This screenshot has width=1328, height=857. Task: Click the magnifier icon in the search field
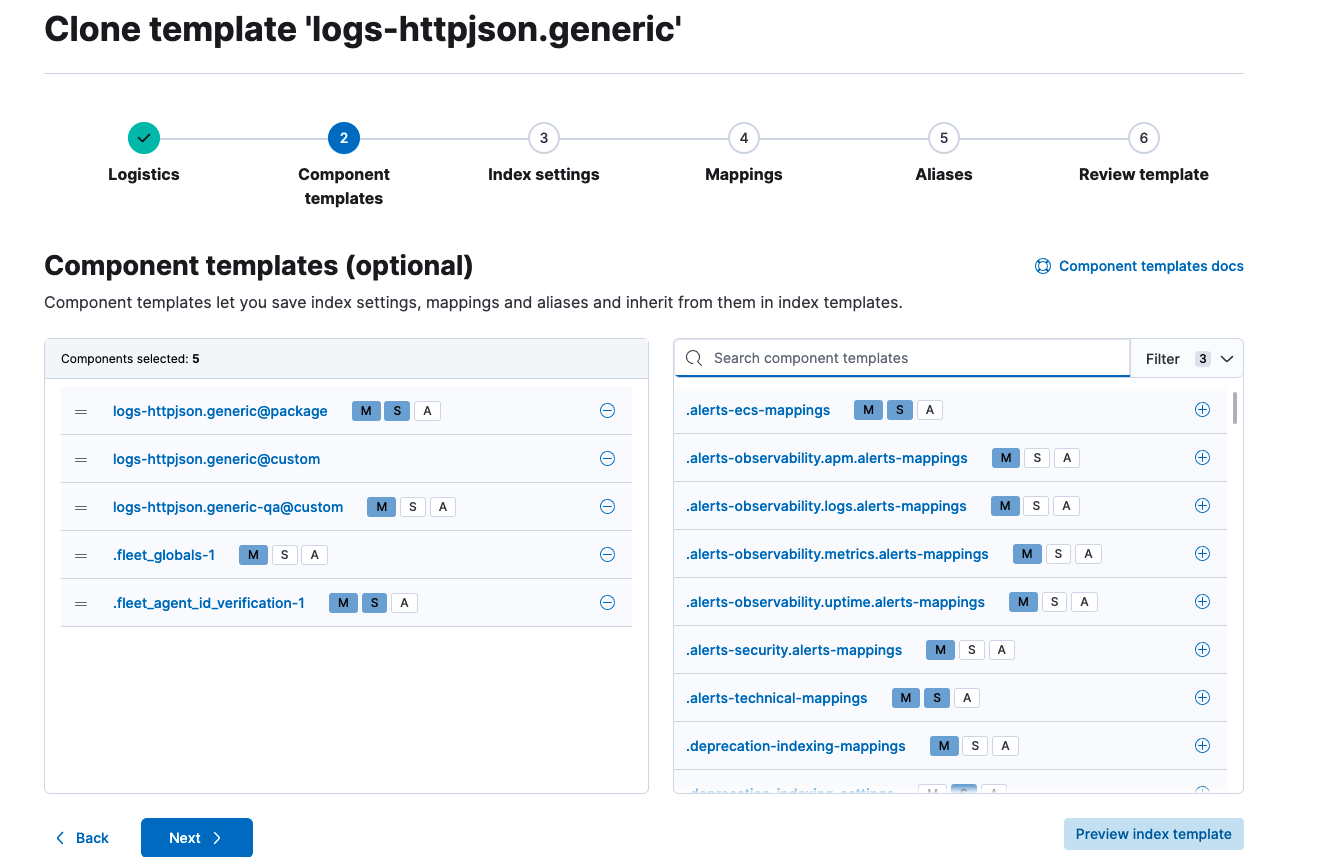[x=693, y=358]
